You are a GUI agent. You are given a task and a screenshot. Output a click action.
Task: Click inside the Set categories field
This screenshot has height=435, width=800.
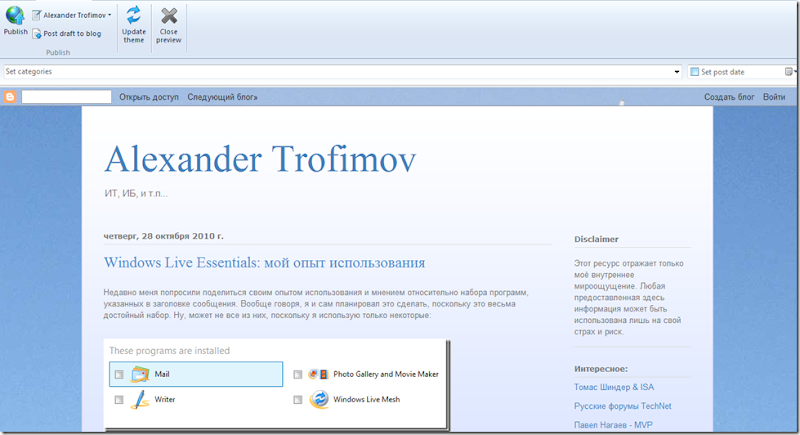tap(343, 72)
